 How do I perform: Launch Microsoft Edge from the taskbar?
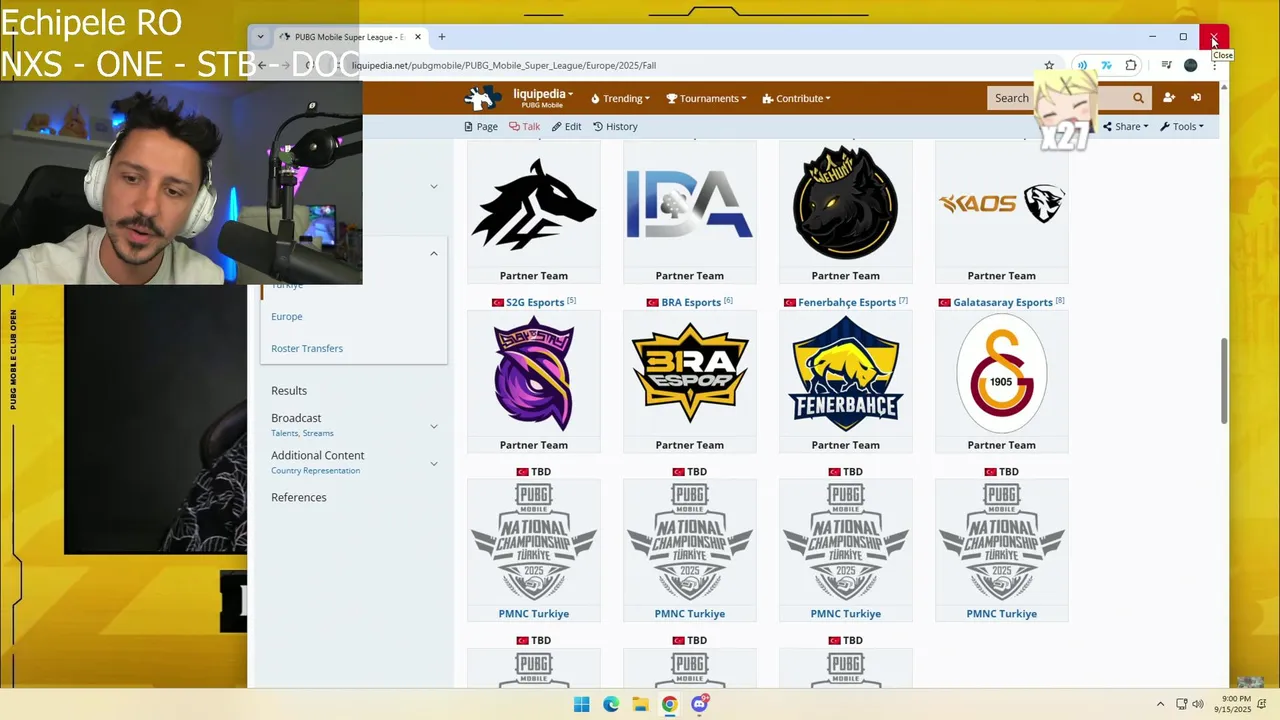(x=611, y=704)
